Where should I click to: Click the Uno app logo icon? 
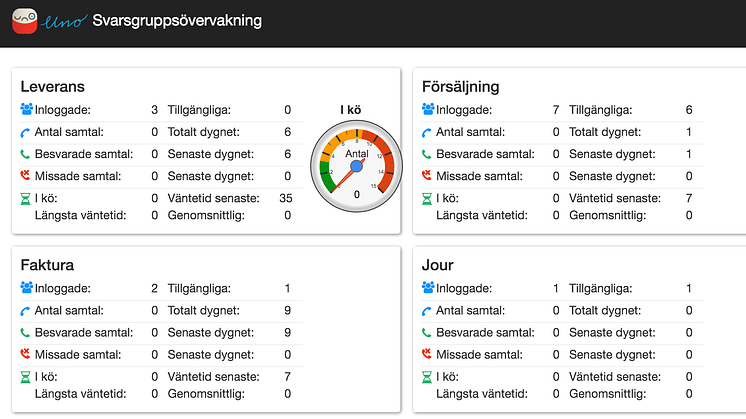(x=25, y=20)
